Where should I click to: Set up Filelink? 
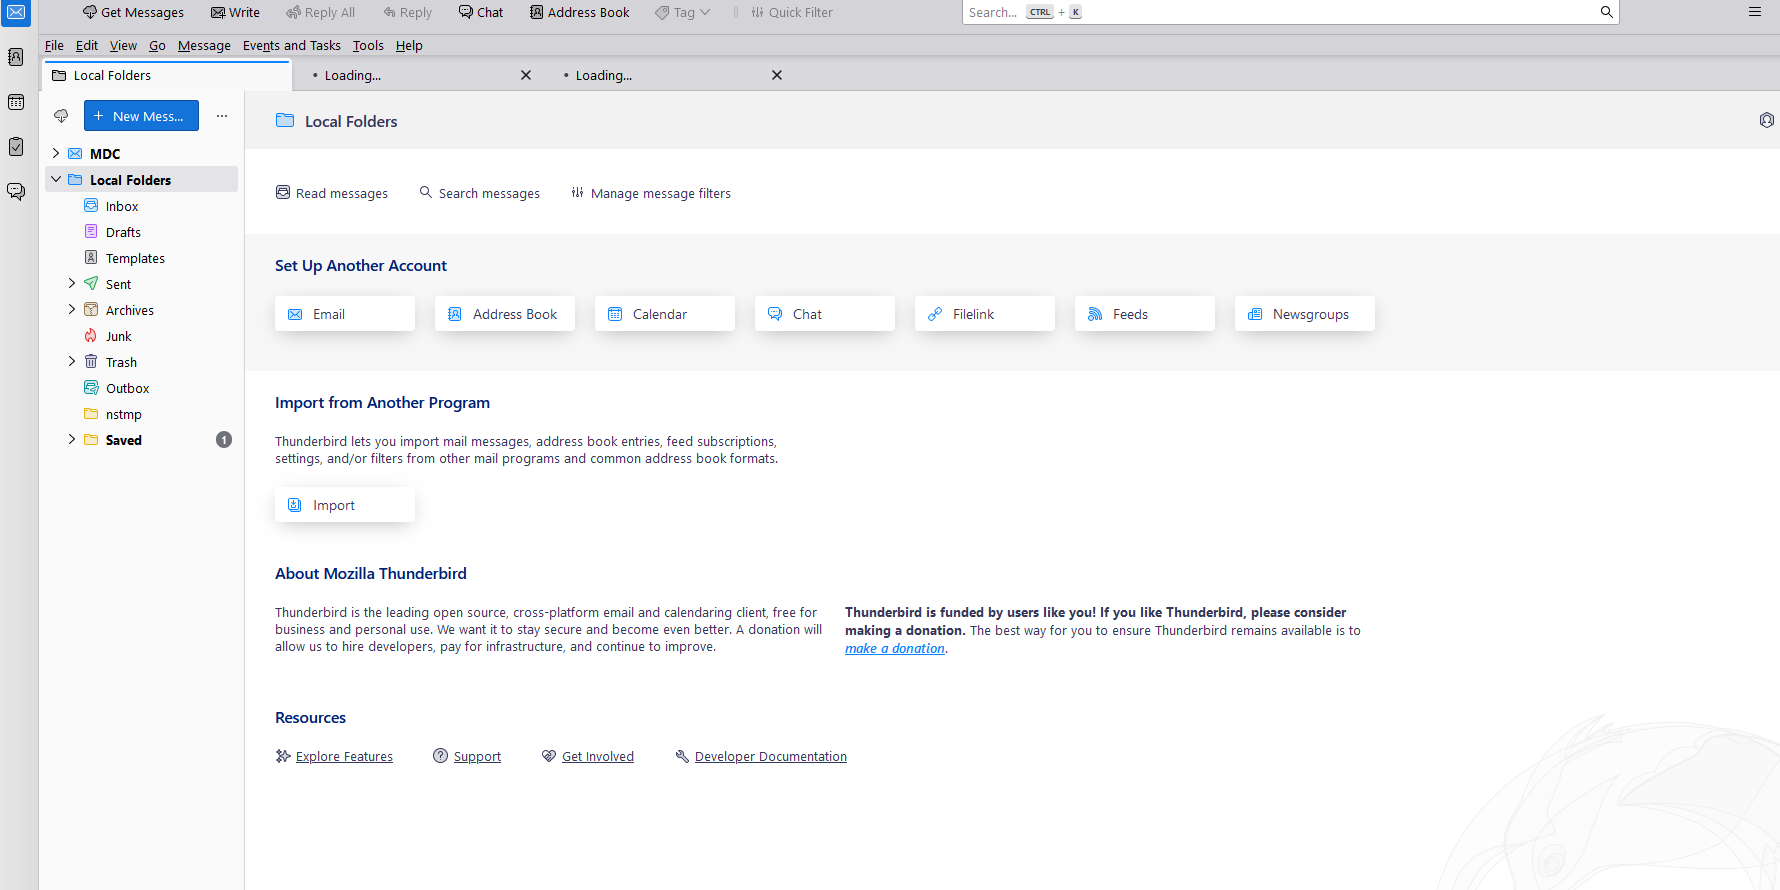[x=985, y=314]
